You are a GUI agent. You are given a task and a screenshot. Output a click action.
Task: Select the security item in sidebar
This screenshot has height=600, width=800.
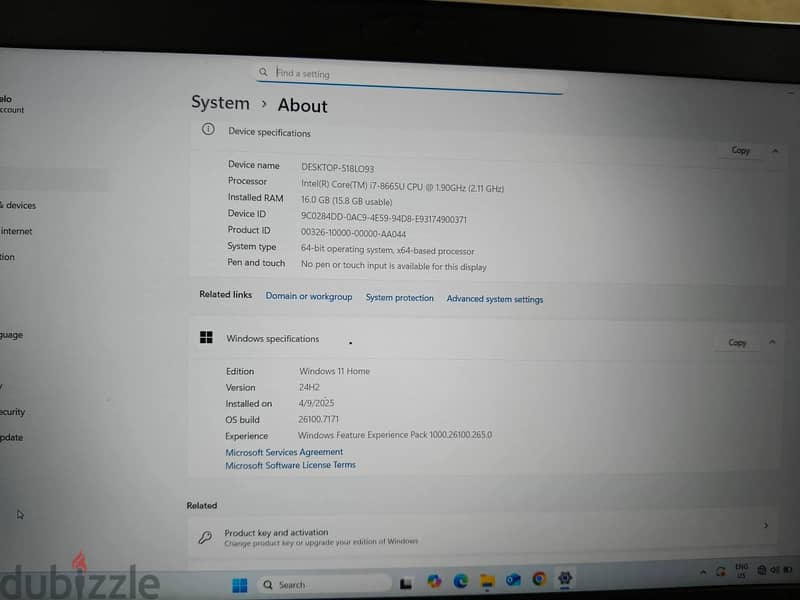[x=13, y=412]
